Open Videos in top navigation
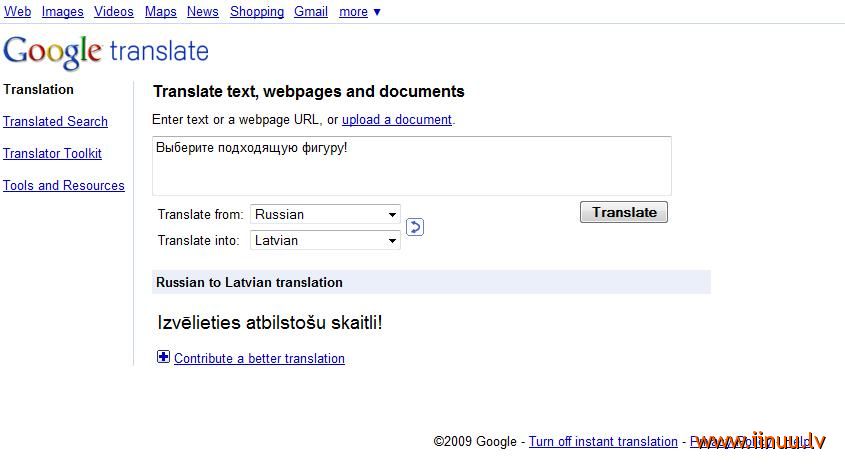 [114, 11]
